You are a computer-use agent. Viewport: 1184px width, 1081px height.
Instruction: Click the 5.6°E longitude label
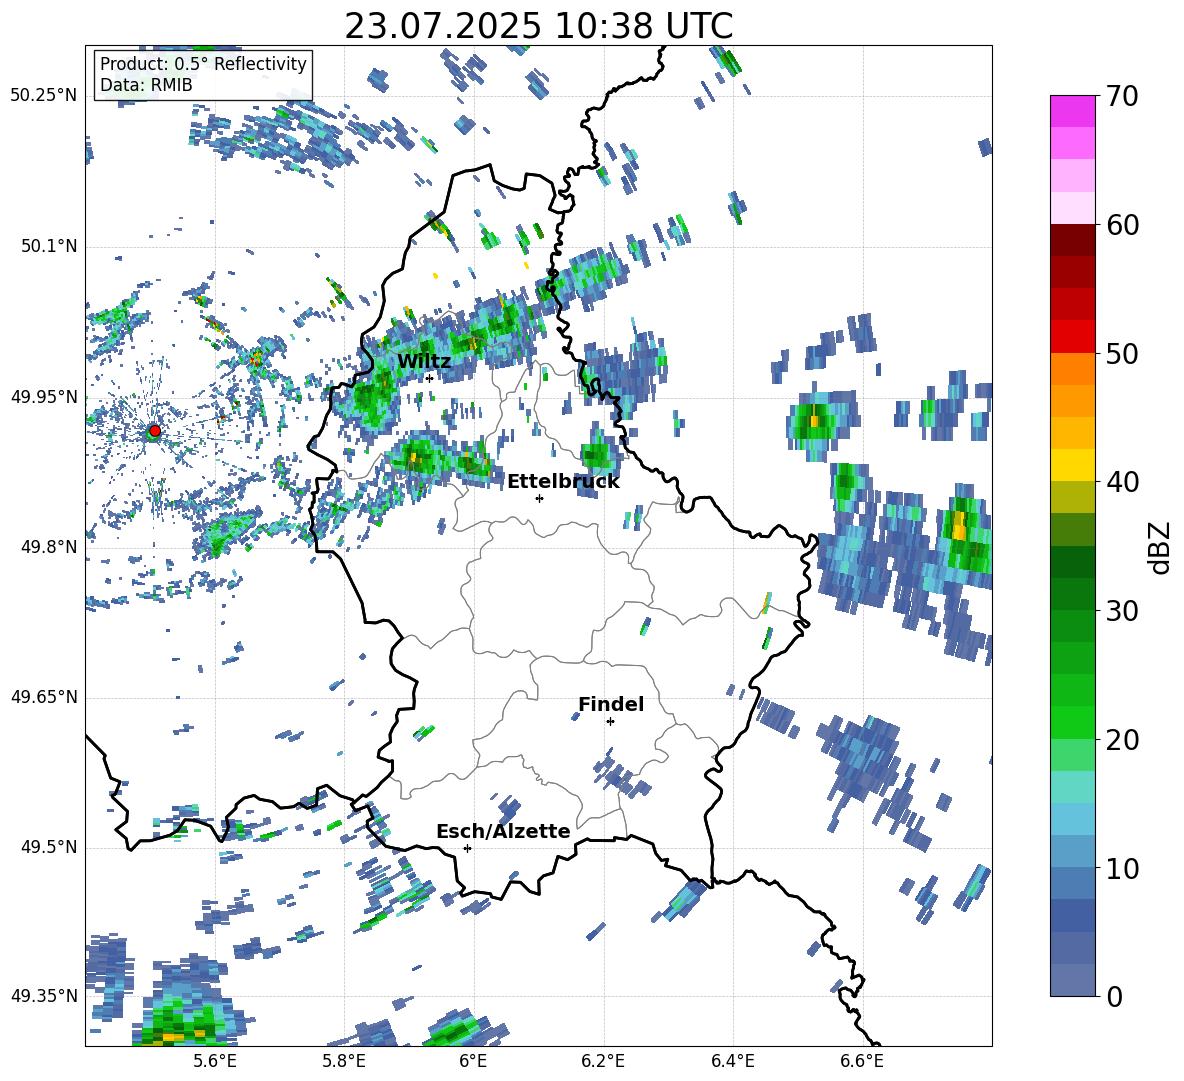pyautogui.click(x=215, y=1062)
